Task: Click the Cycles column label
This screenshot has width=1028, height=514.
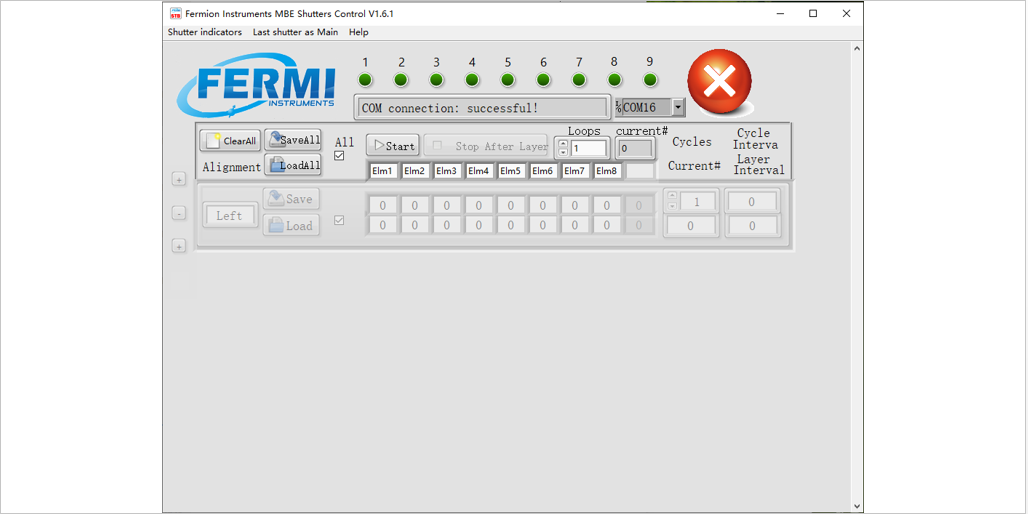Action: [x=692, y=142]
